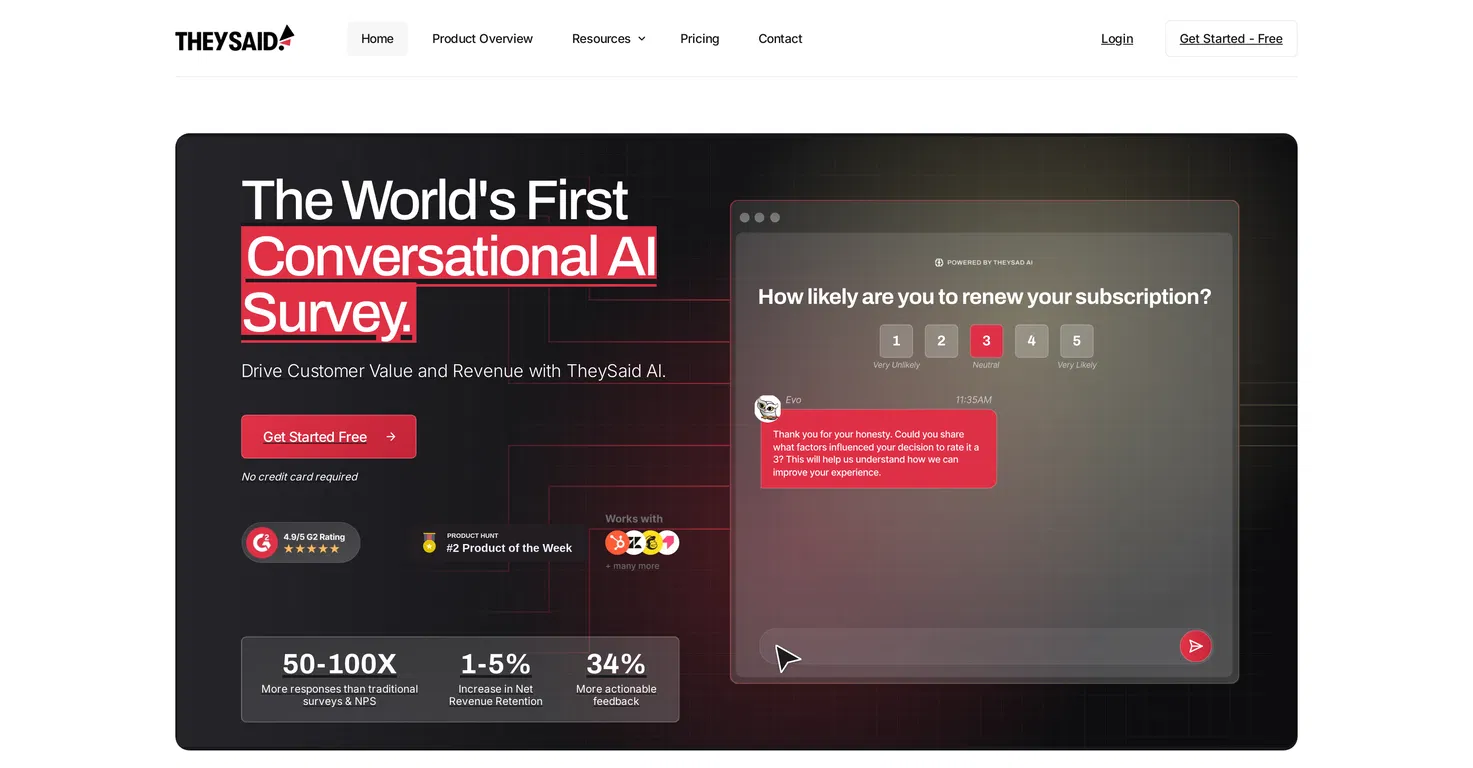The width and height of the screenshot is (1473, 768).
Task: Click the '+ many more' text
Action: point(632,566)
